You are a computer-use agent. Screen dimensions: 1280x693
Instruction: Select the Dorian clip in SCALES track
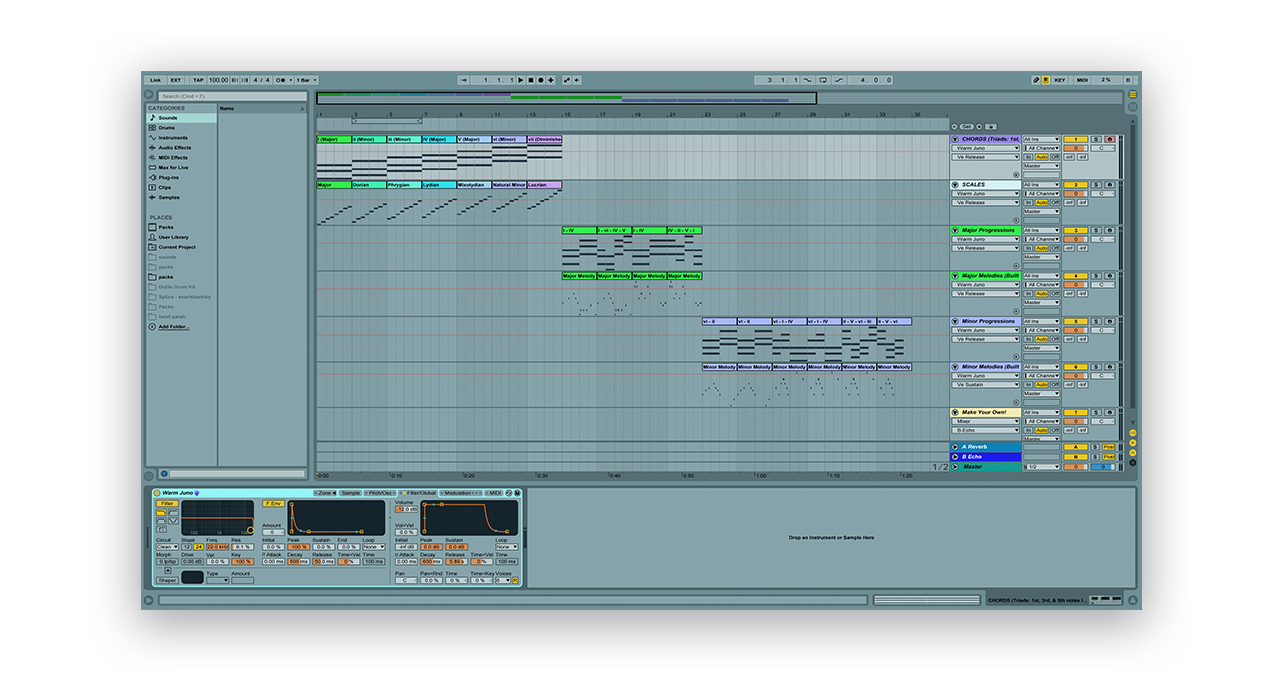point(369,184)
